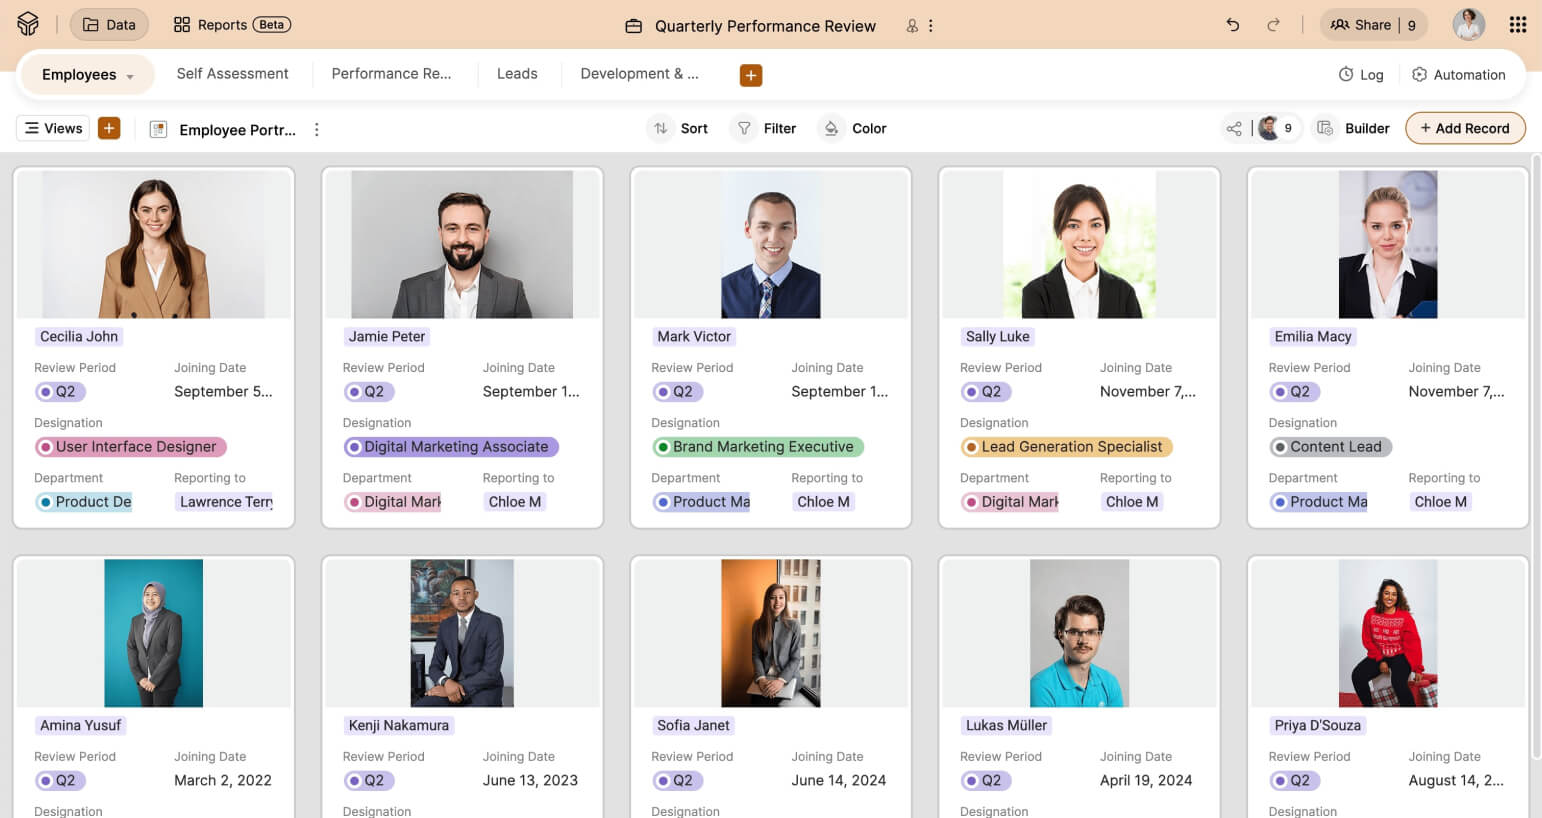The image size is (1542, 818).
Task: Open the Automation panel
Action: 1458,75
